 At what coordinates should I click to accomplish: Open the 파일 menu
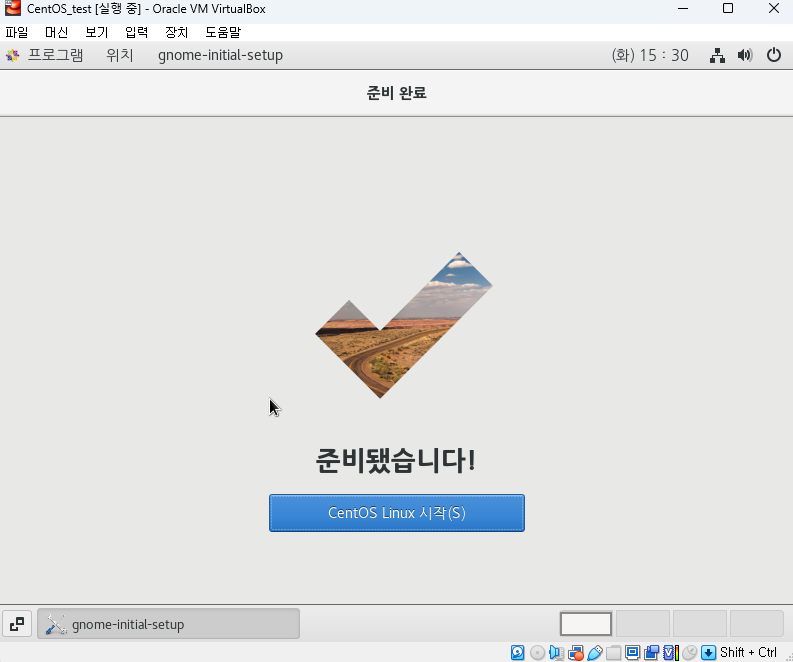(x=17, y=32)
